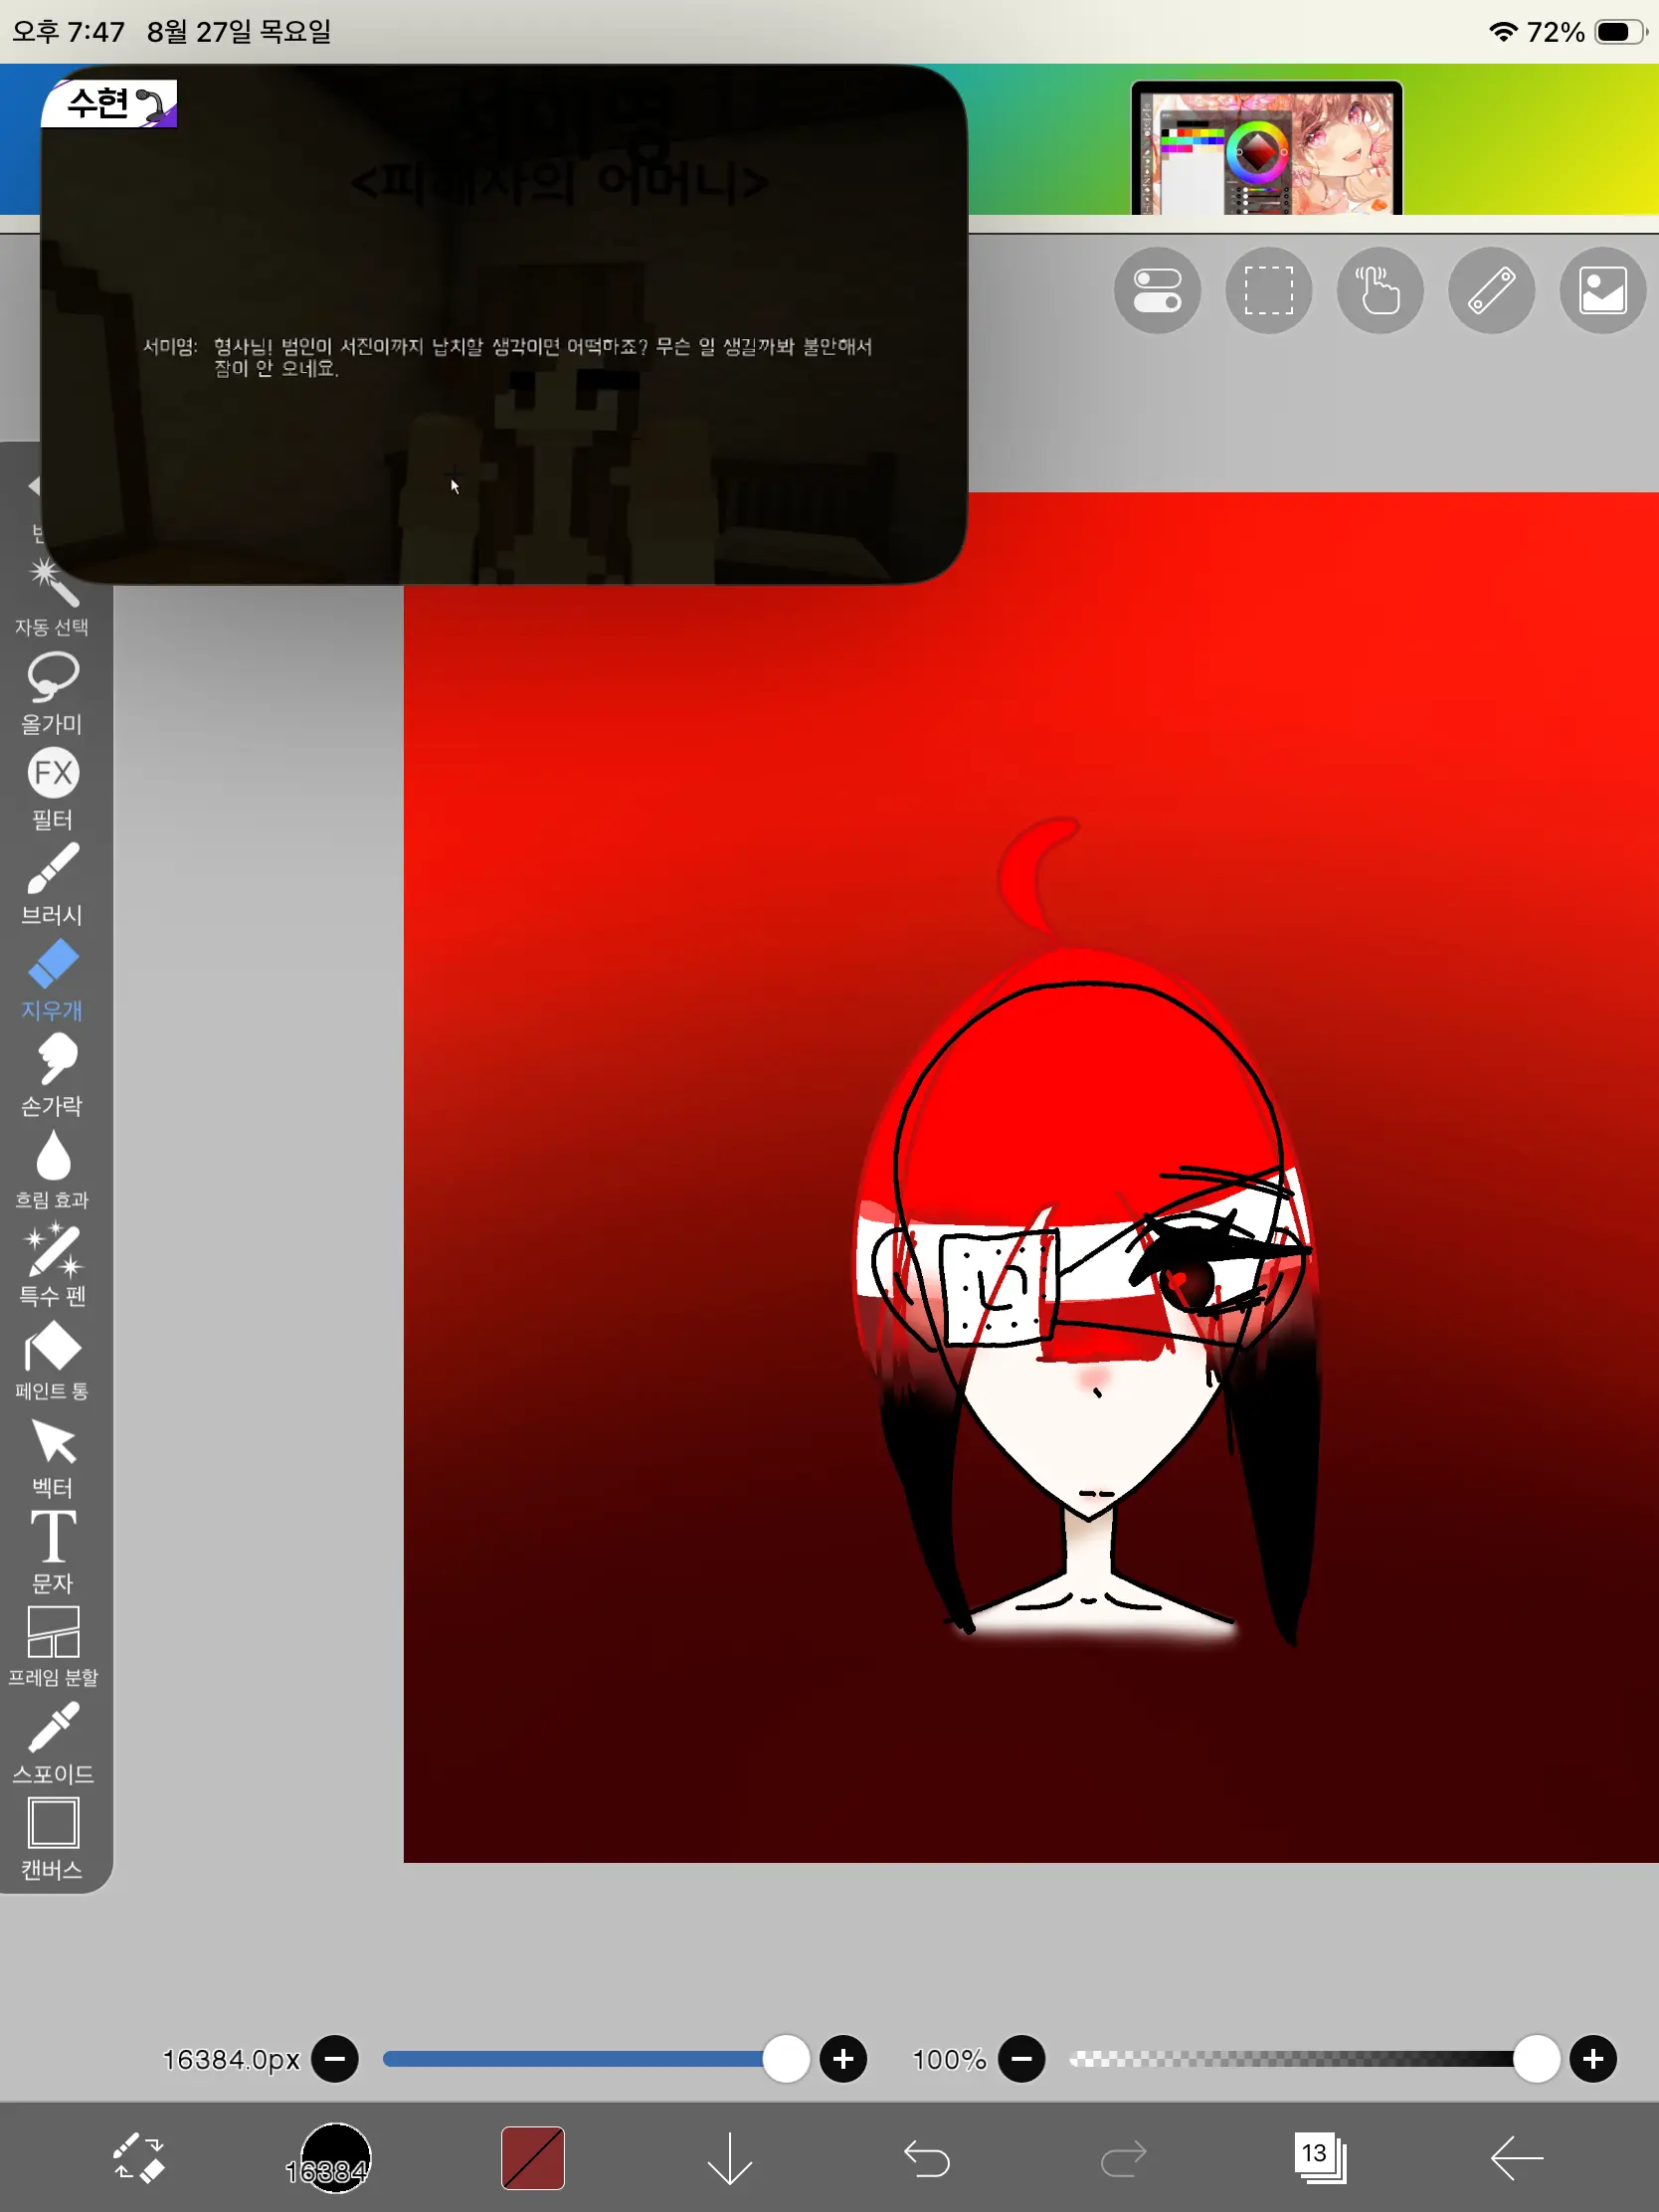Decrease opacity with minus button
The height and width of the screenshot is (2212, 1659).
(1021, 2059)
